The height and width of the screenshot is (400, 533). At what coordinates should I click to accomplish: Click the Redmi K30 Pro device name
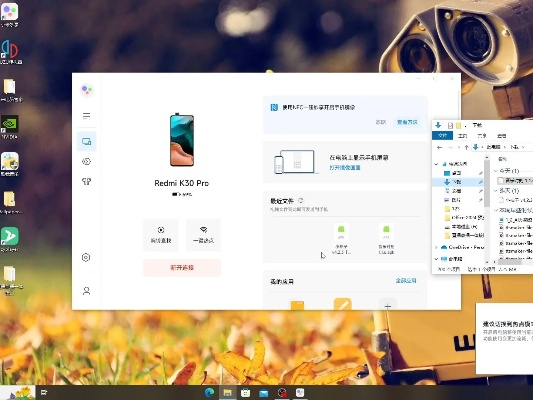[x=182, y=183]
